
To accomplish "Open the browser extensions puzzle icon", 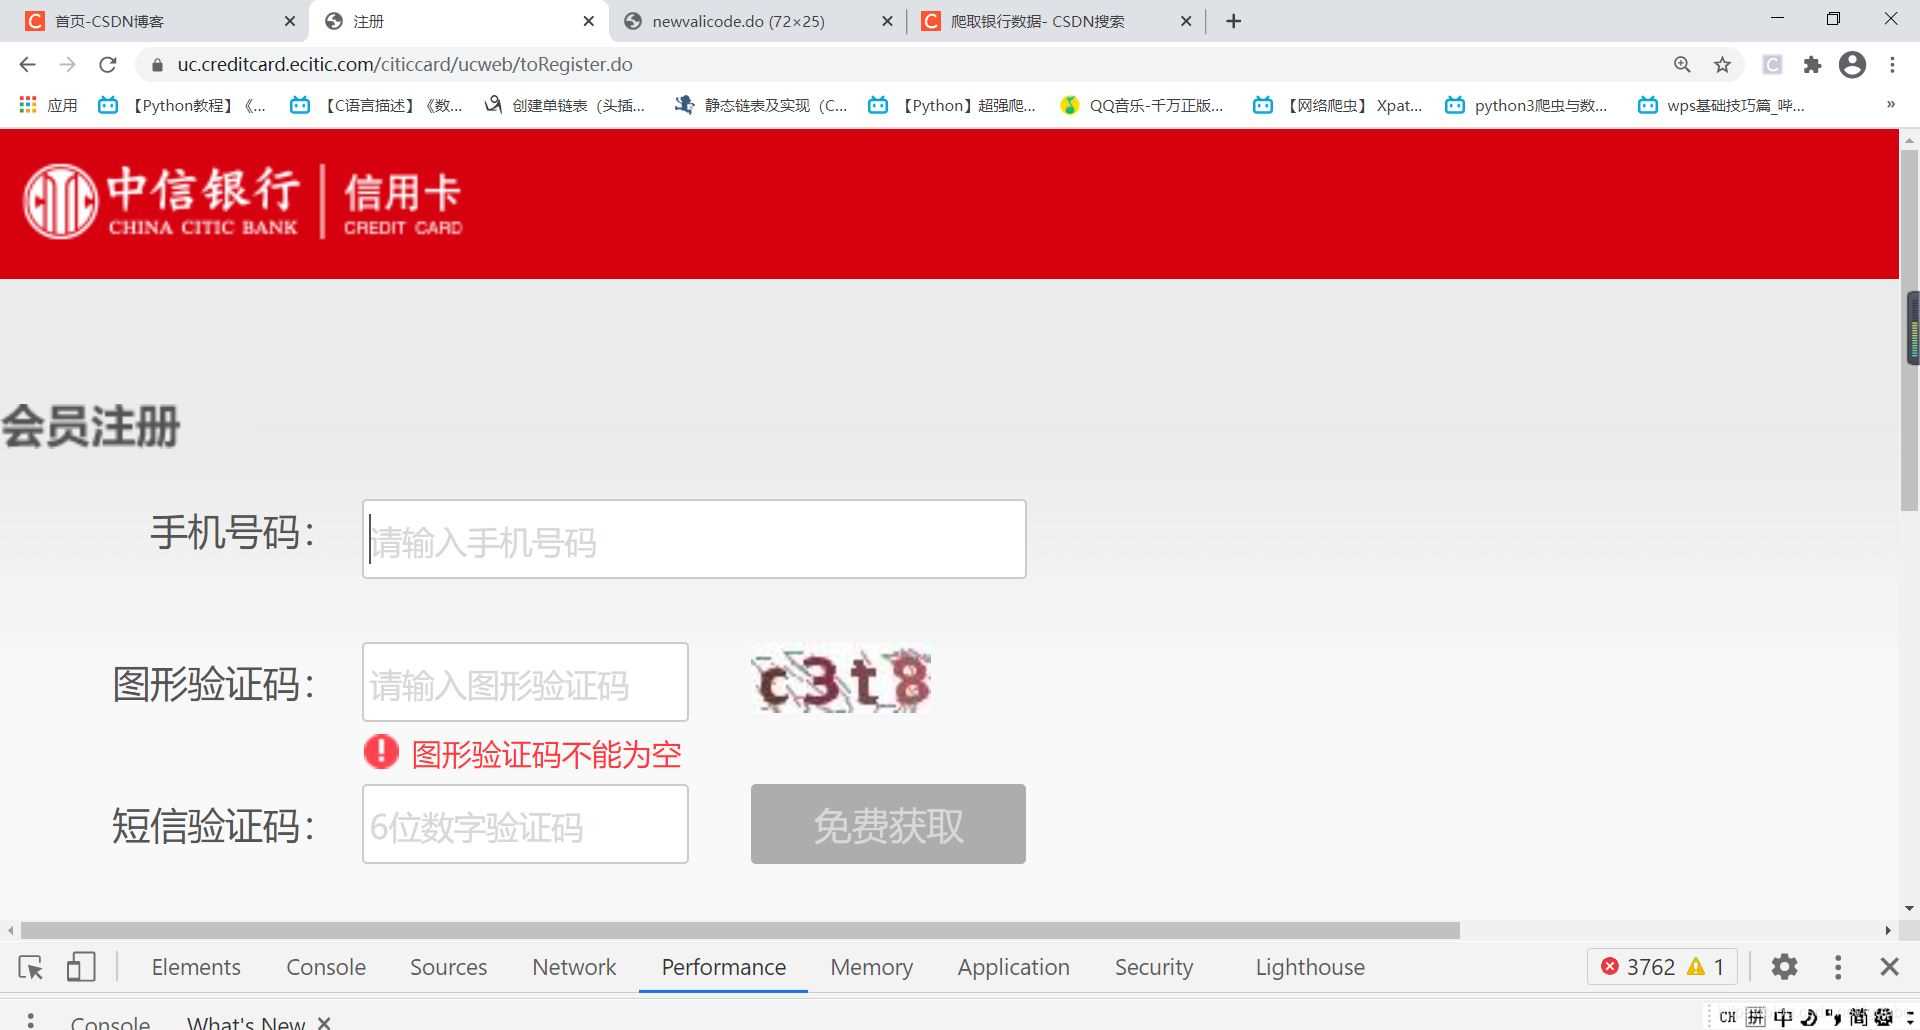I will tap(1812, 64).
